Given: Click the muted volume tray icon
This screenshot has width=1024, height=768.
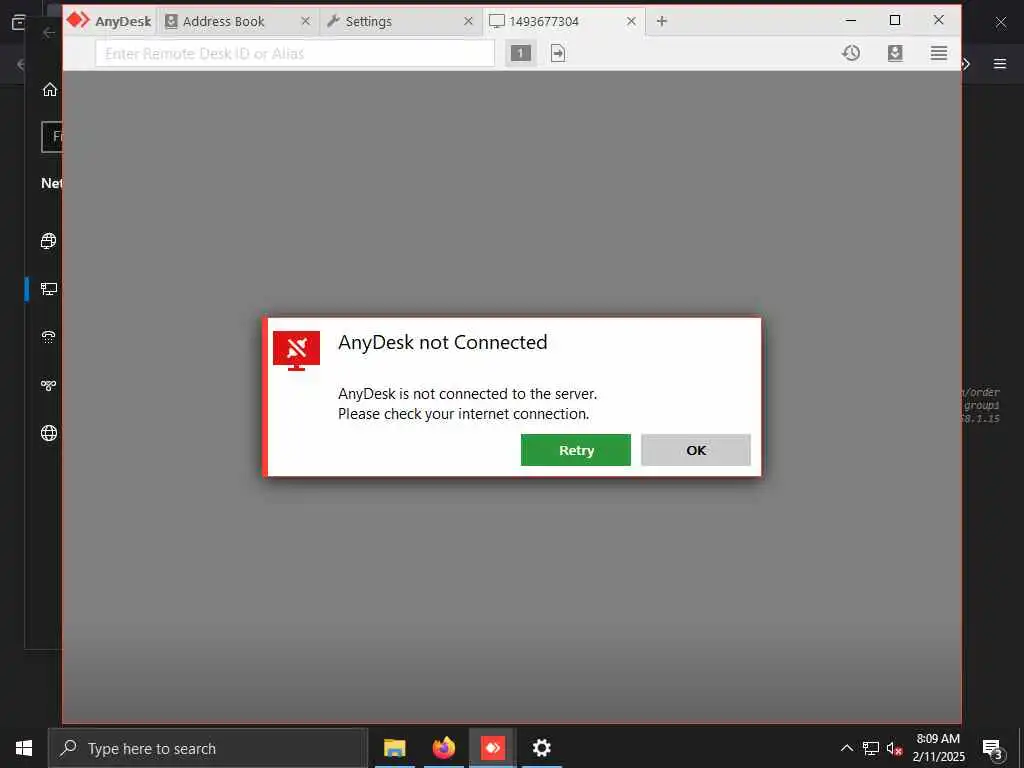Looking at the screenshot, I should 894,748.
